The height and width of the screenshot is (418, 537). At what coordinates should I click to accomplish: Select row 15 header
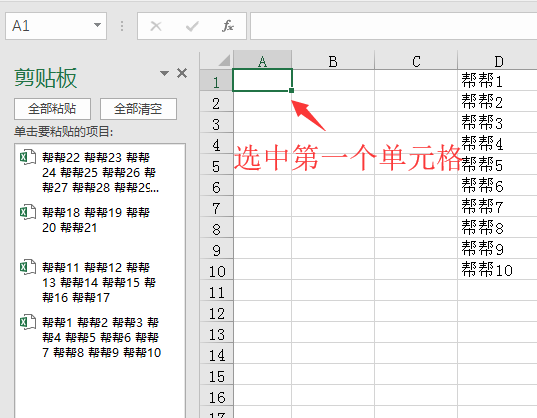click(x=216, y=375)
